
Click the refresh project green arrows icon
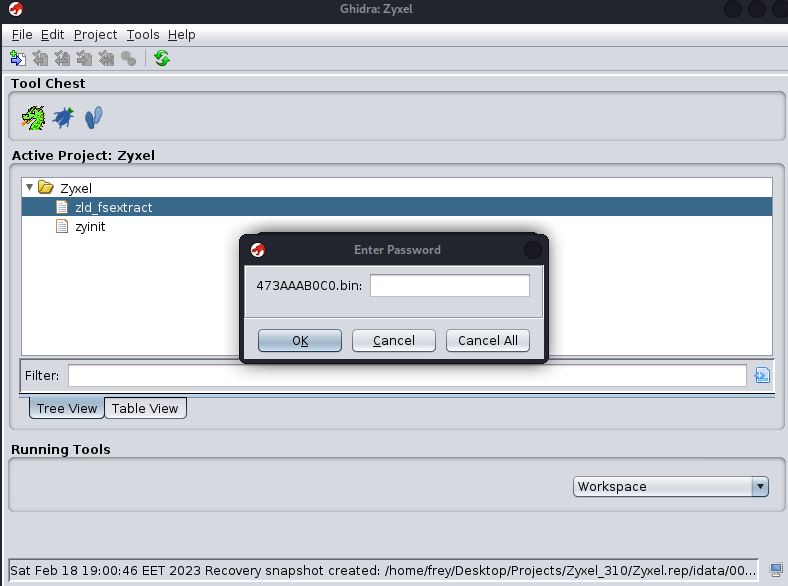(162, 59)
